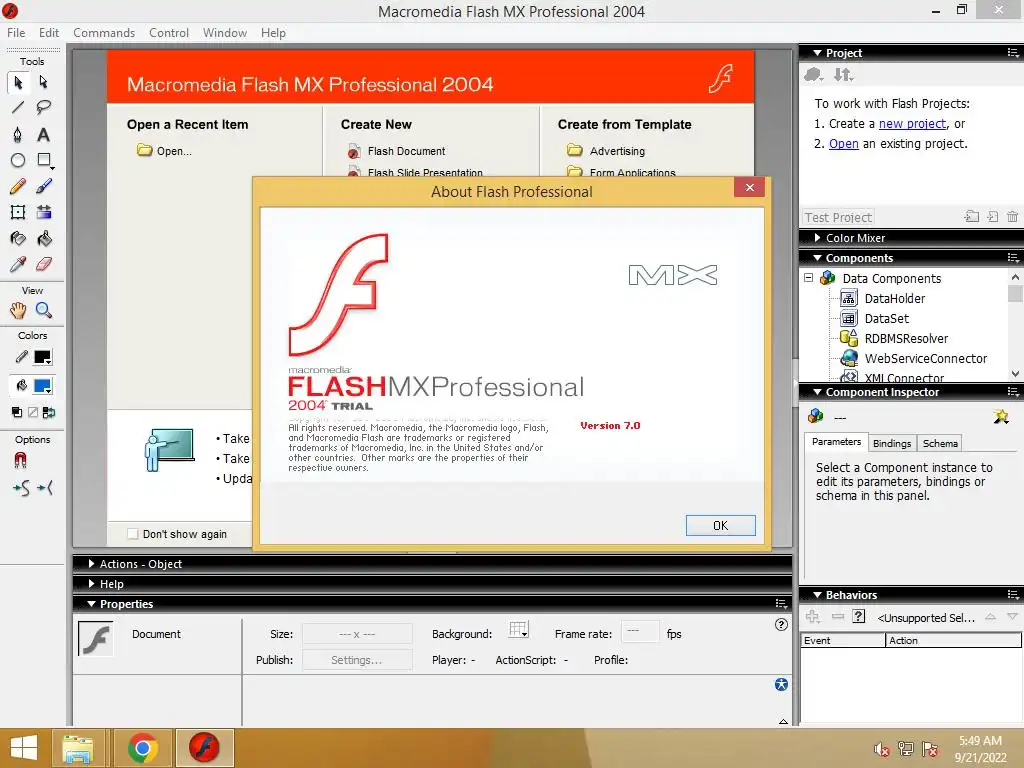The height and width of the screenshot is (768, 1024).
Task: Click the No Color icon
Action: click(33, 412)
